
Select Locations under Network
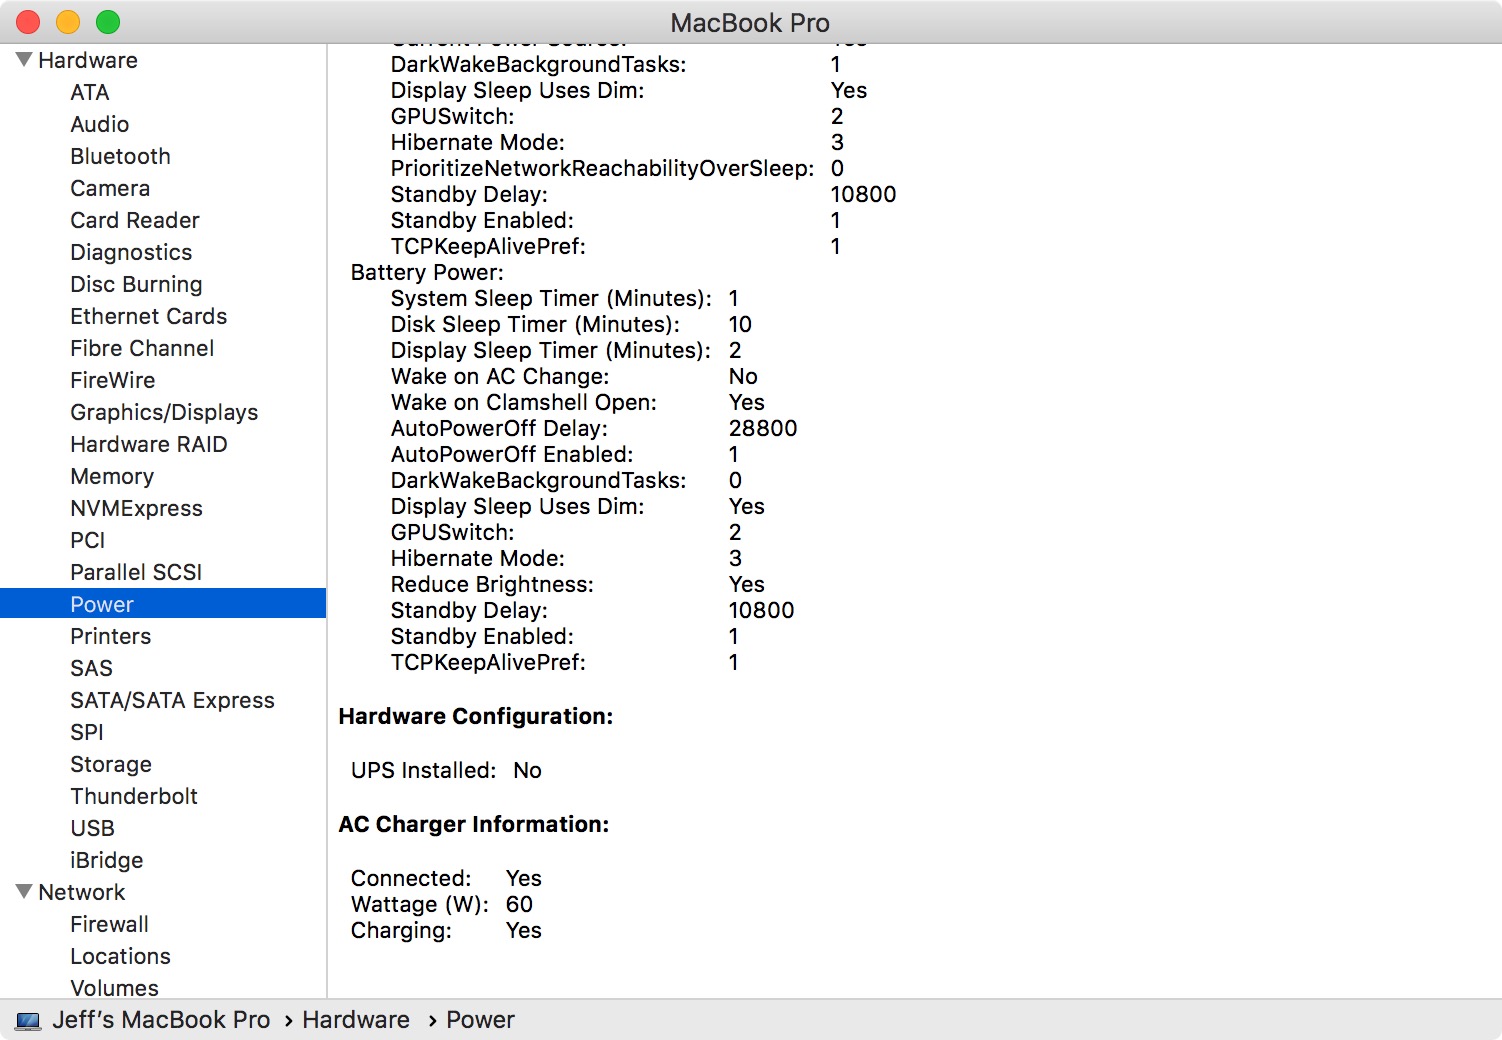(x=120, y=956)
